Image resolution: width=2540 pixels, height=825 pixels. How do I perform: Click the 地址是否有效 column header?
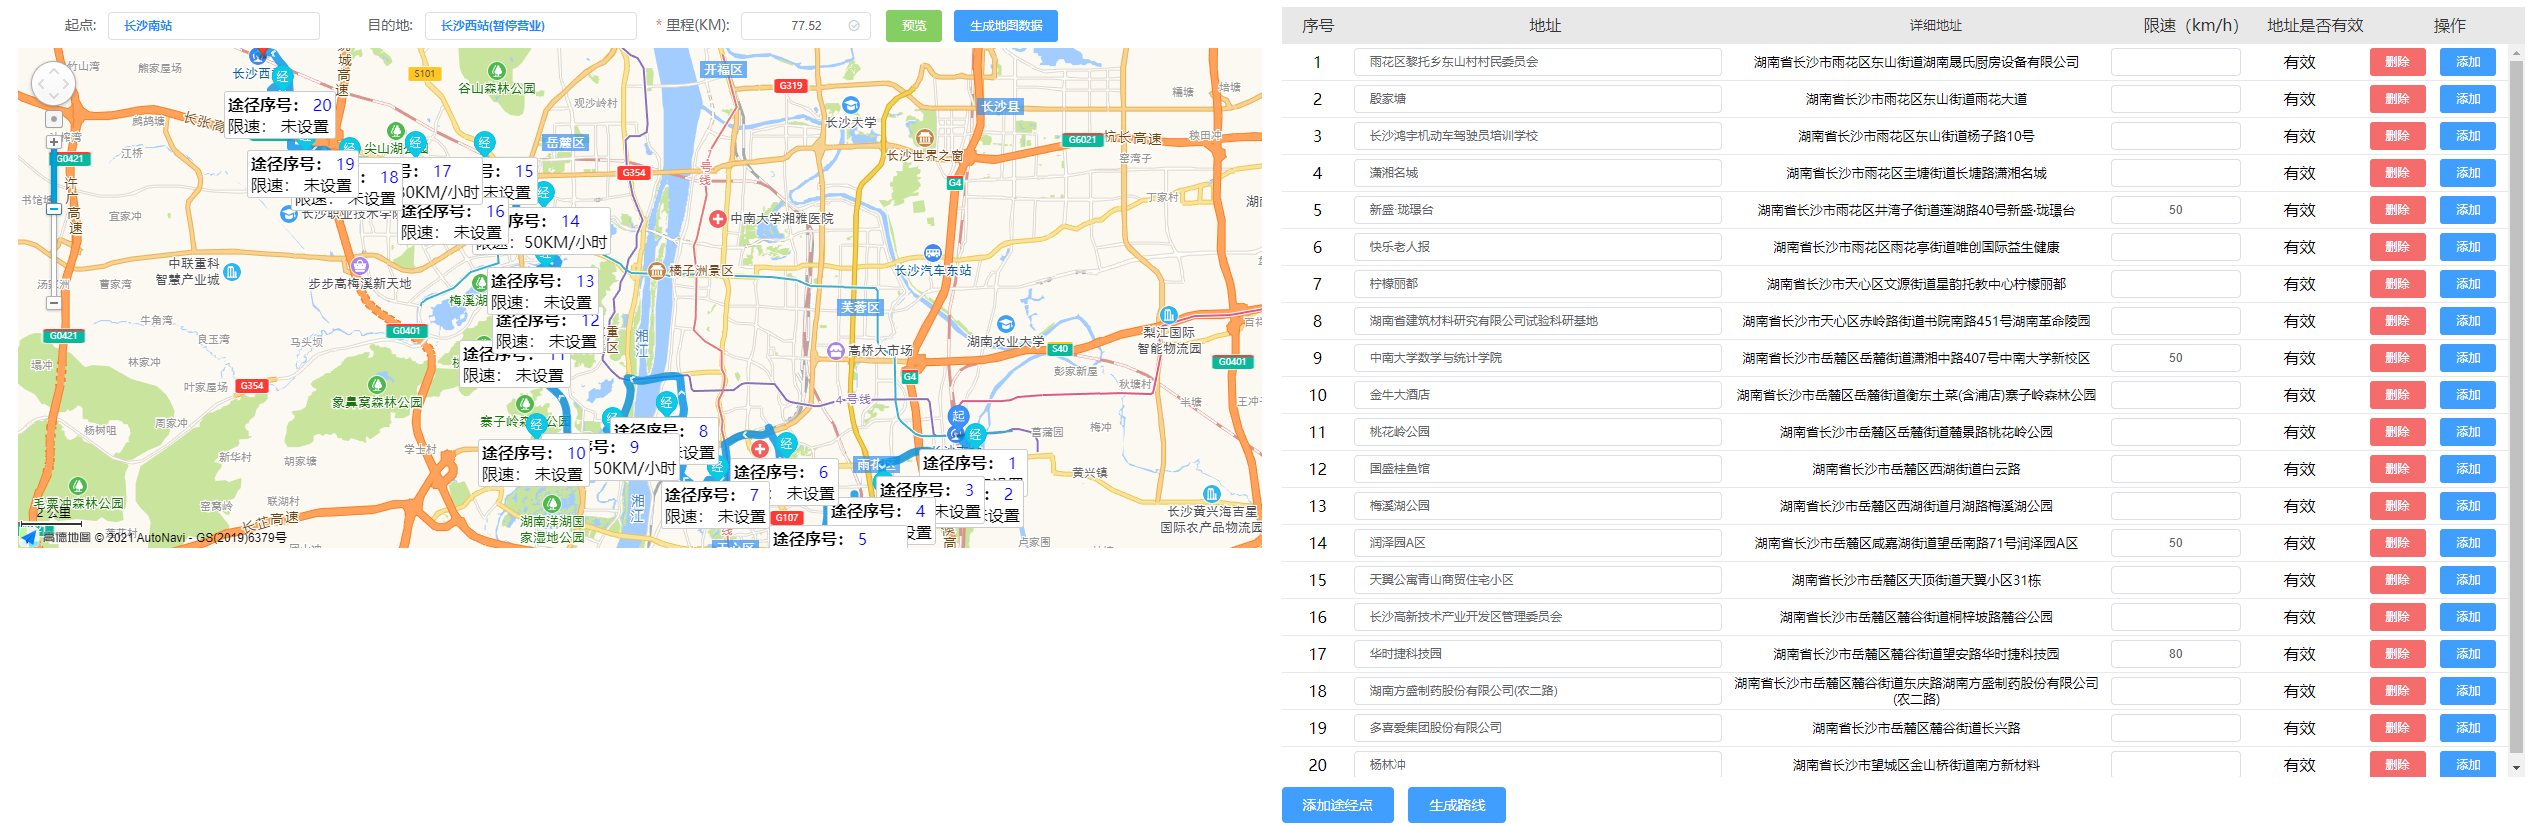pos(2315,26)
